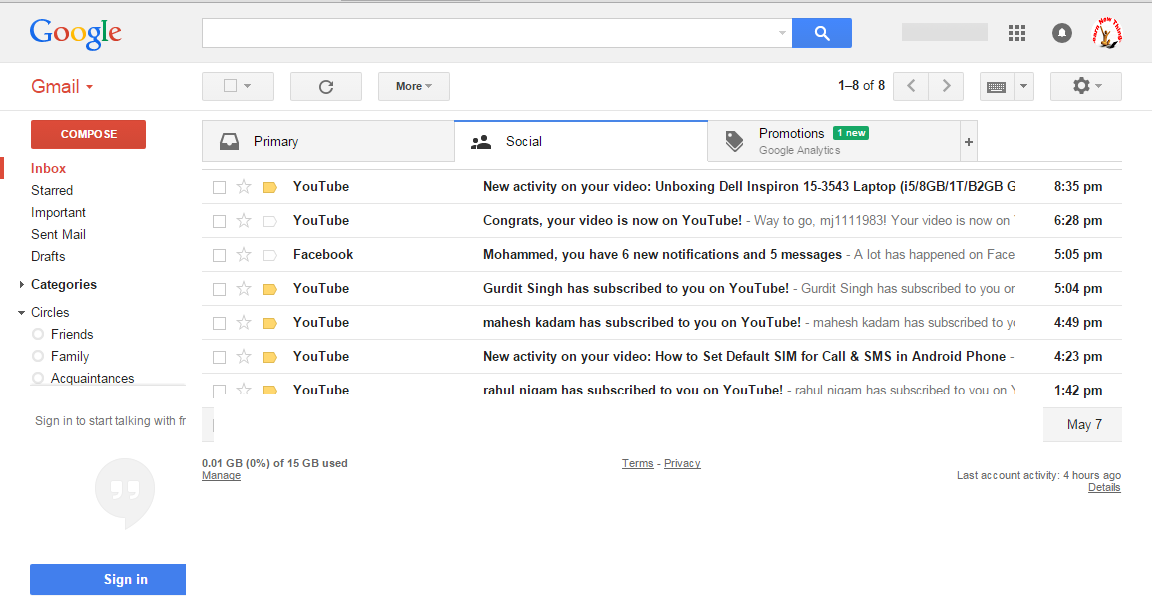
Task: Star the Default SIM video email
Action: tap(244, 357)
